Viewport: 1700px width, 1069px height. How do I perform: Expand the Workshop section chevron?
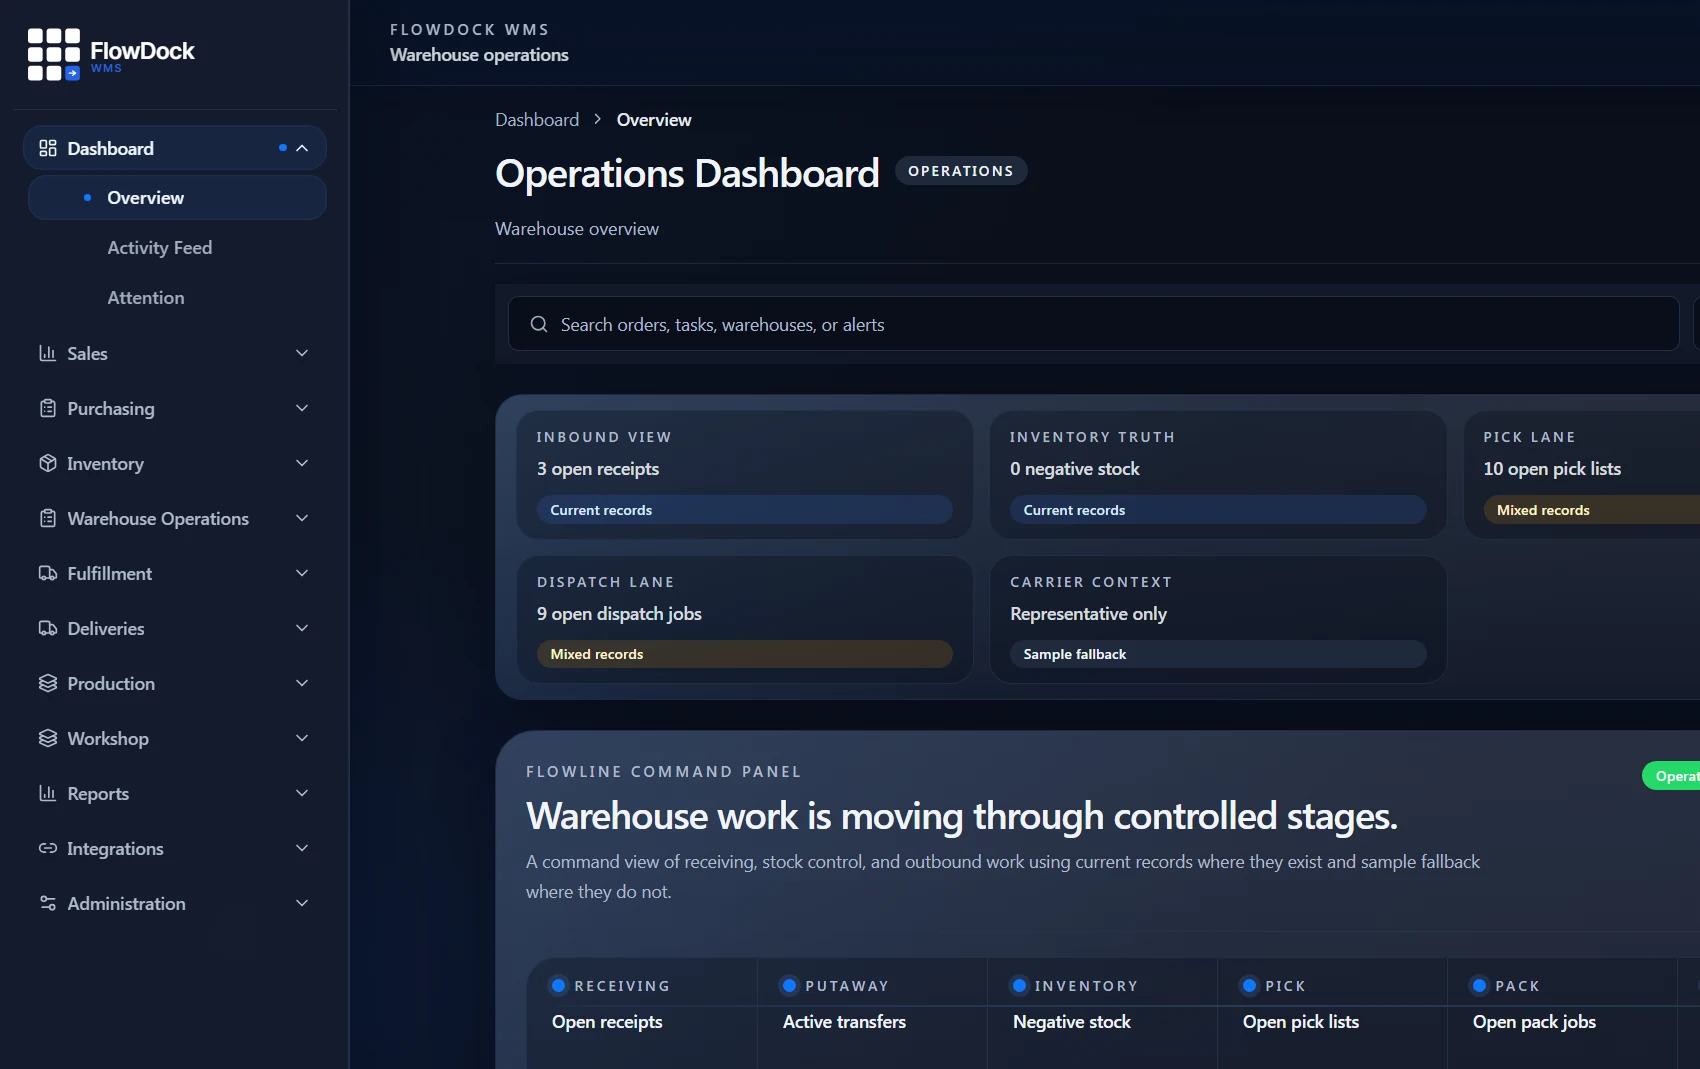click(x=302, y=738)
